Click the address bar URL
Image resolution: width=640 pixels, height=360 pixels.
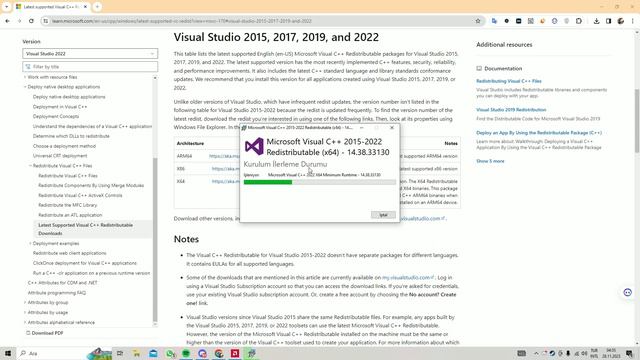tap(182, 21)
